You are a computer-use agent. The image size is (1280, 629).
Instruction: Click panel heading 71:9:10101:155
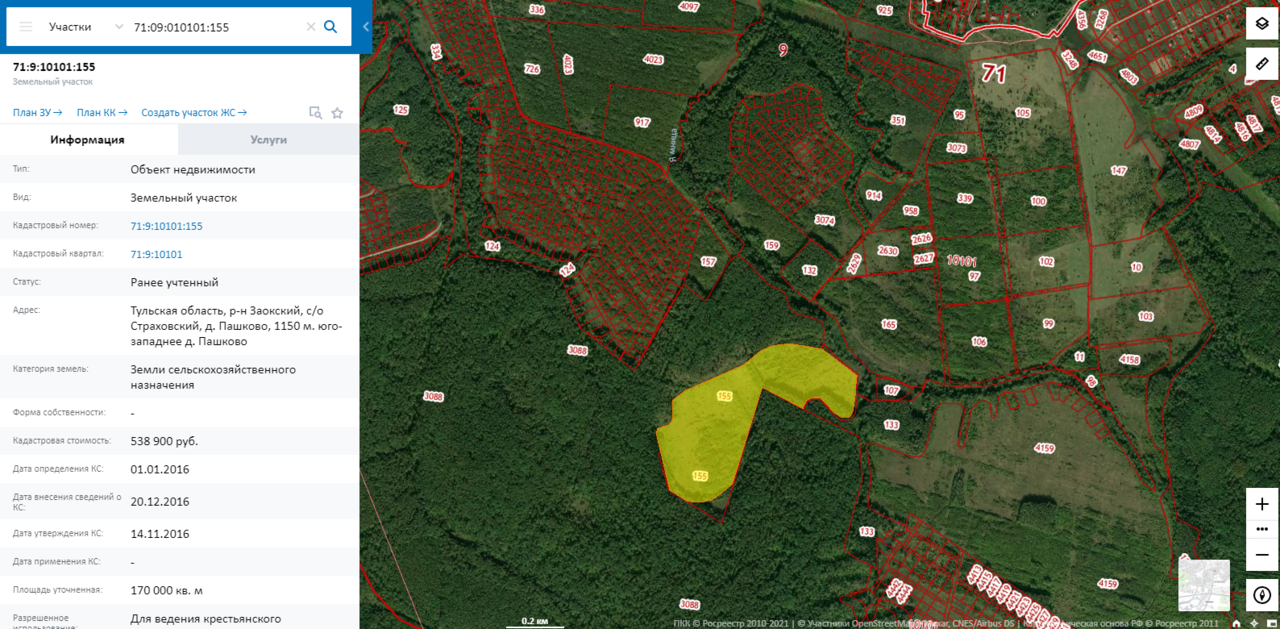coord(54,67)
